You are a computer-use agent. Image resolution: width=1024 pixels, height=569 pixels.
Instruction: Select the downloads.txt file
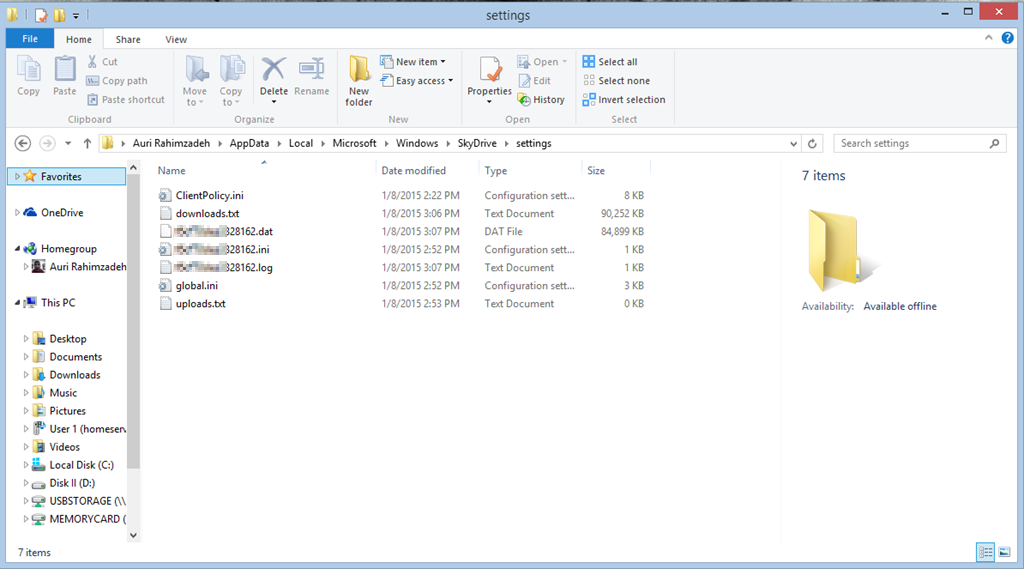point(207,214)
